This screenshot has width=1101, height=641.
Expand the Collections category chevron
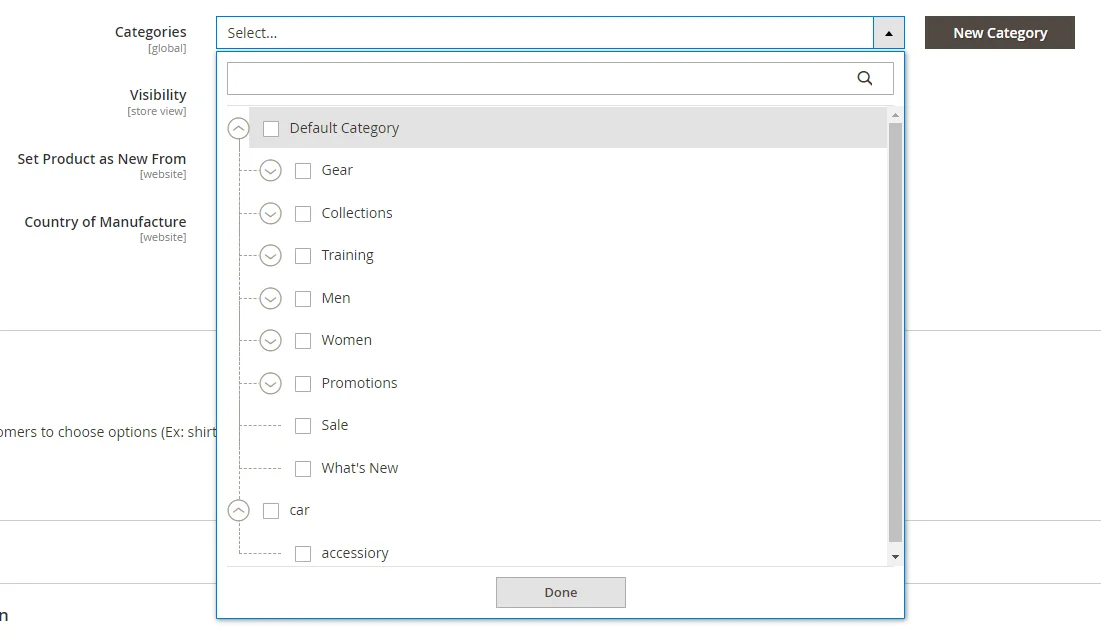point(270,213)
